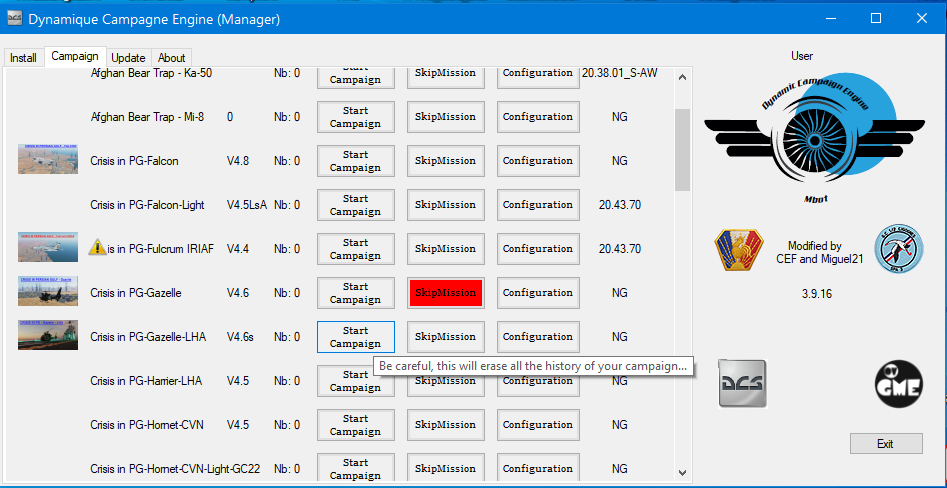Viewport: 947px width, 488px height.
Task: Click version text 'V4.6s'
Action: pyautogui.click(x=240, y=337)
